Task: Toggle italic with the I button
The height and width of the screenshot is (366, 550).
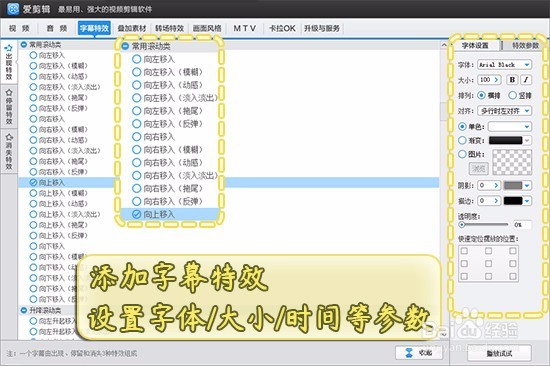Action: point(526,80)
